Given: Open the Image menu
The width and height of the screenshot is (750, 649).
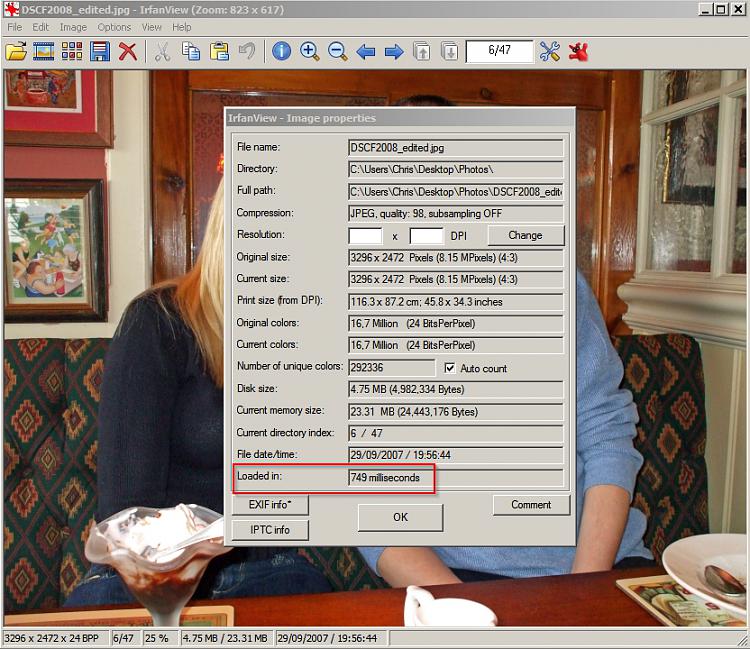Looking at the screenshot, I should (73, 27).
